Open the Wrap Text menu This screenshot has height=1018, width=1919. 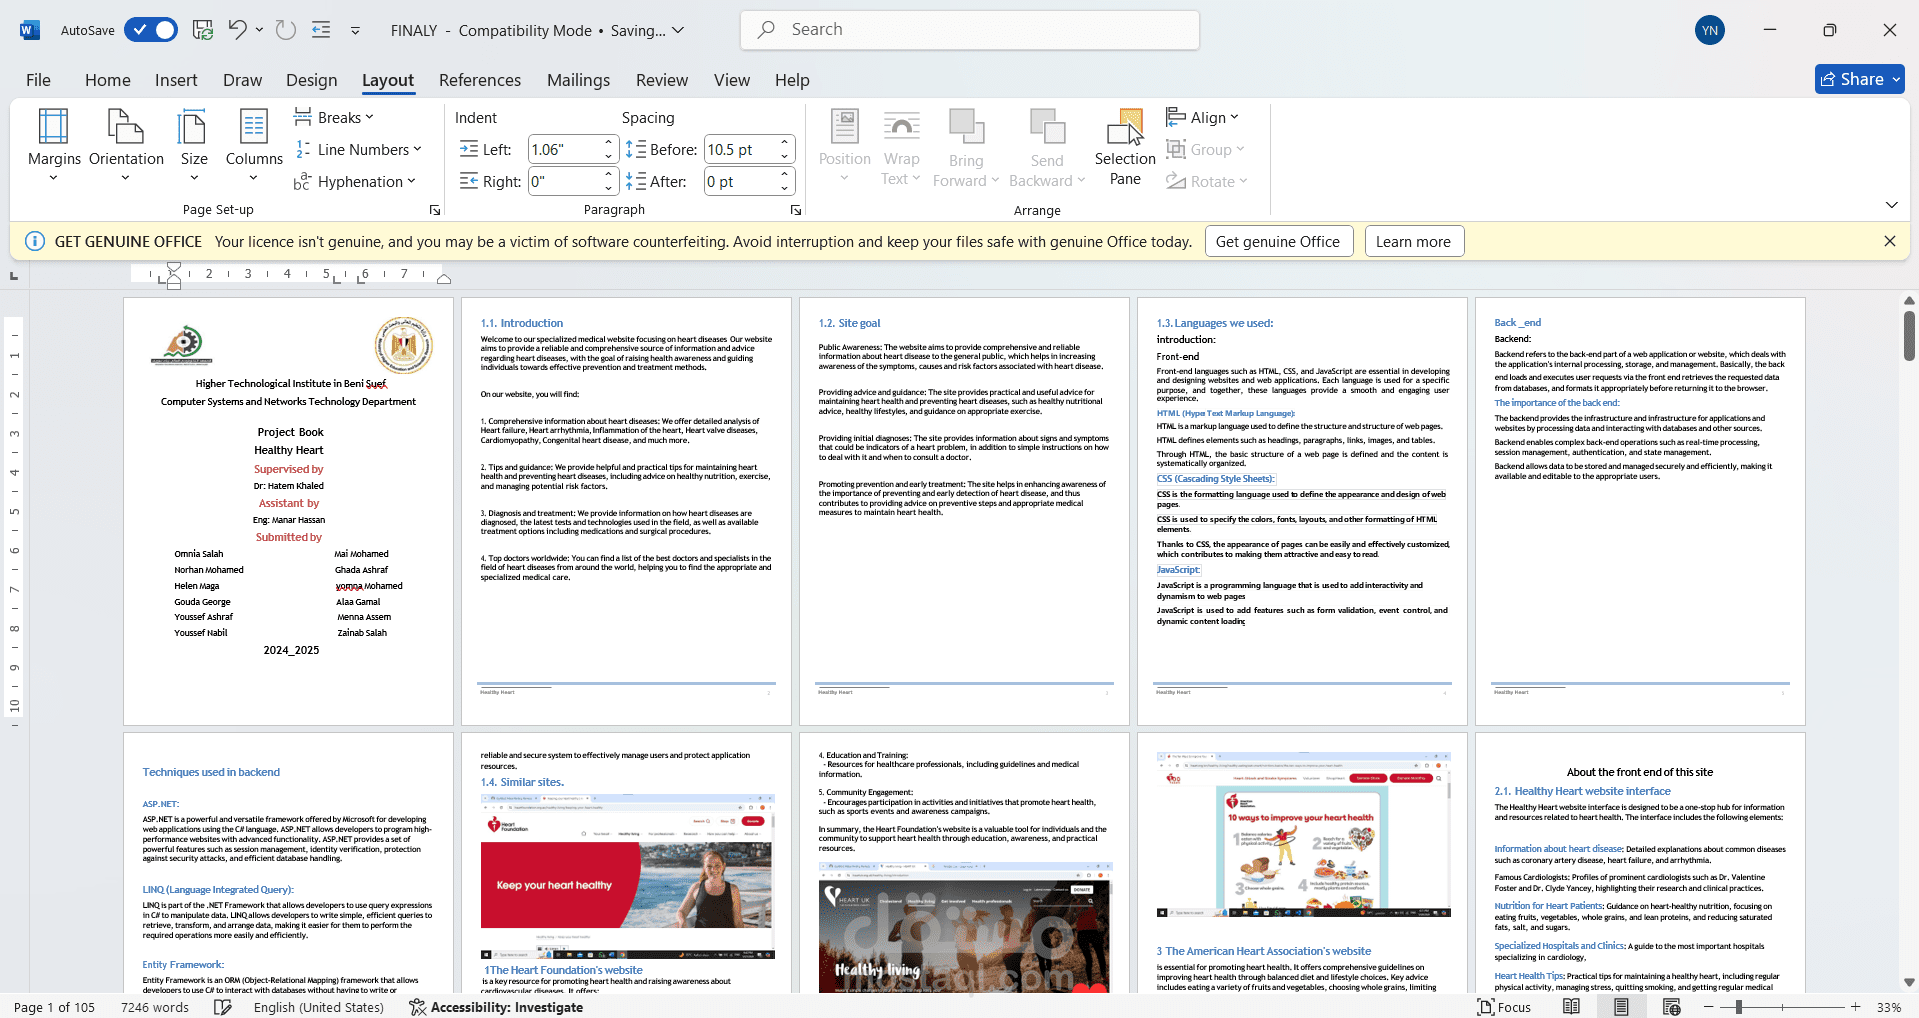pyautogui.click(x=901, y=146)
